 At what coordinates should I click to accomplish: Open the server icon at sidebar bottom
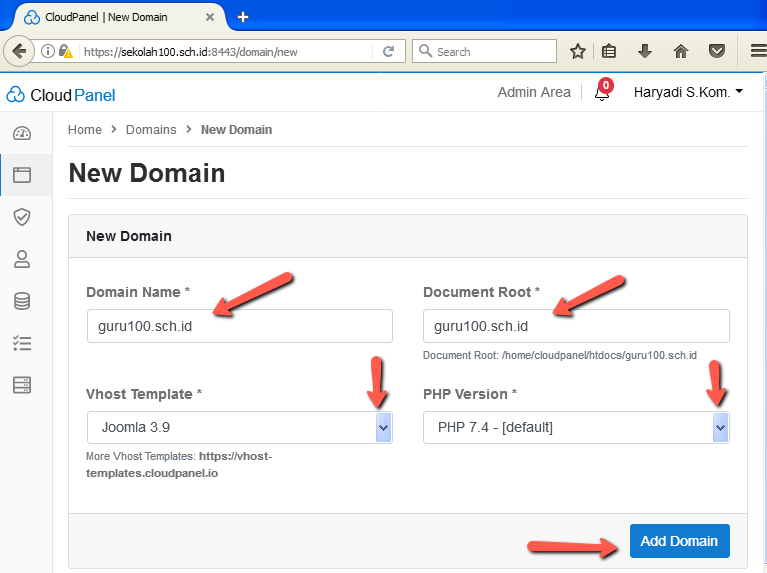[x=21, y=385]
